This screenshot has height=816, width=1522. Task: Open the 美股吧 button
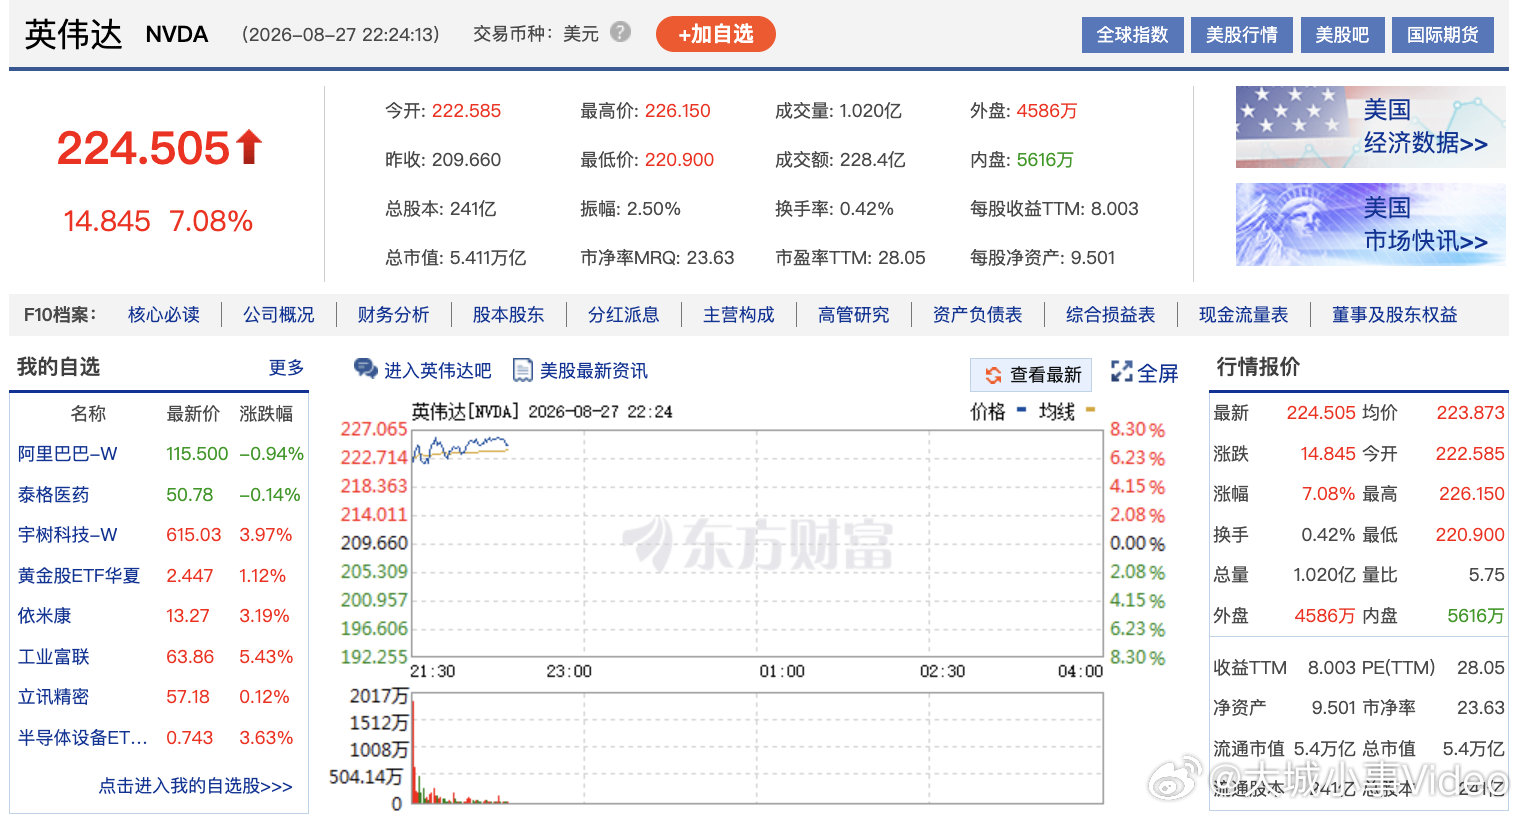[1342, 35]
